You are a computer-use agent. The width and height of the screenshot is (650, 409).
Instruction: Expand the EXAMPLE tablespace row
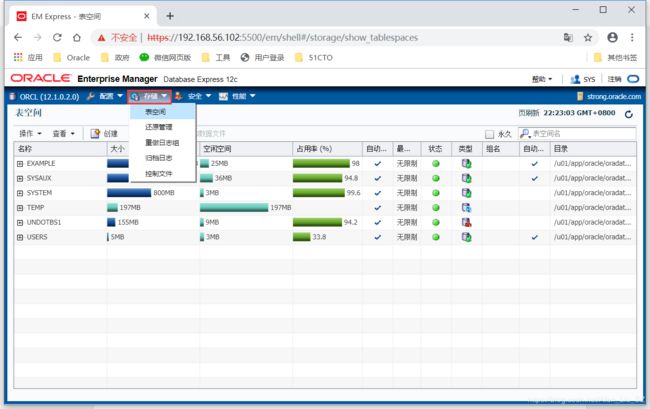20,164
